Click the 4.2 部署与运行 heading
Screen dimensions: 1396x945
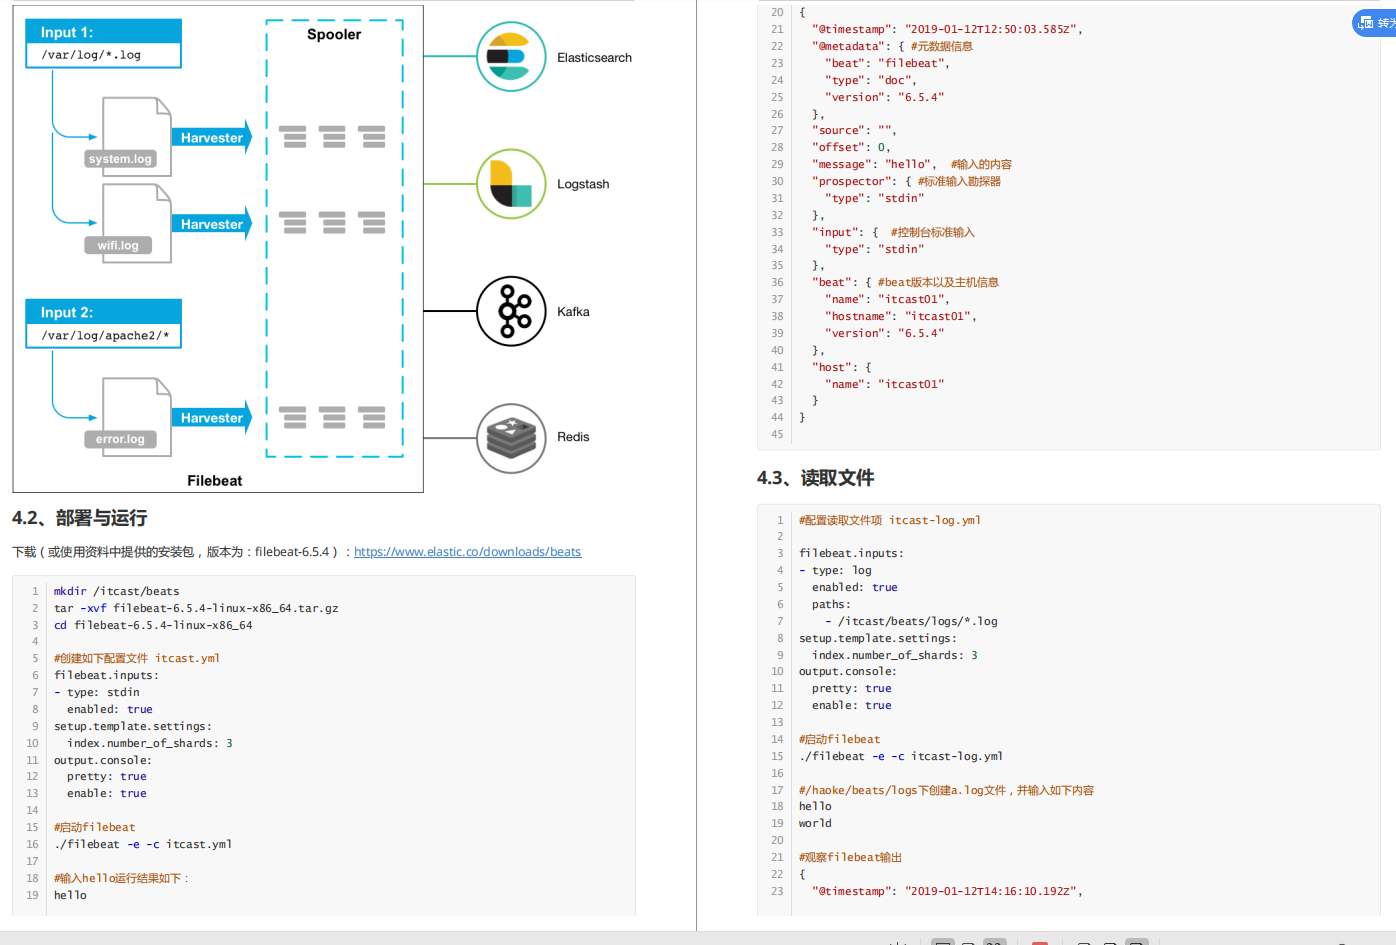[x=80, y=518]
